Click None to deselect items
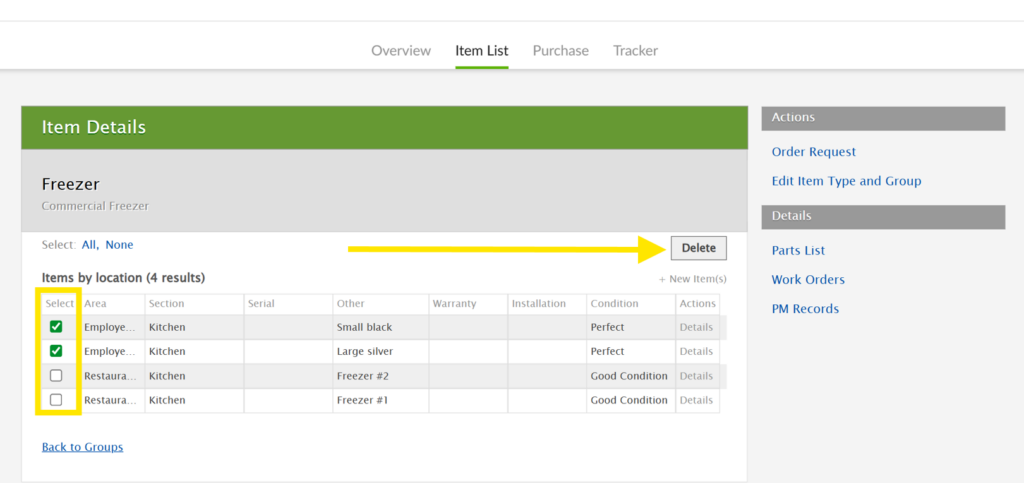The image size is (1024, 483). pos(119,245)
